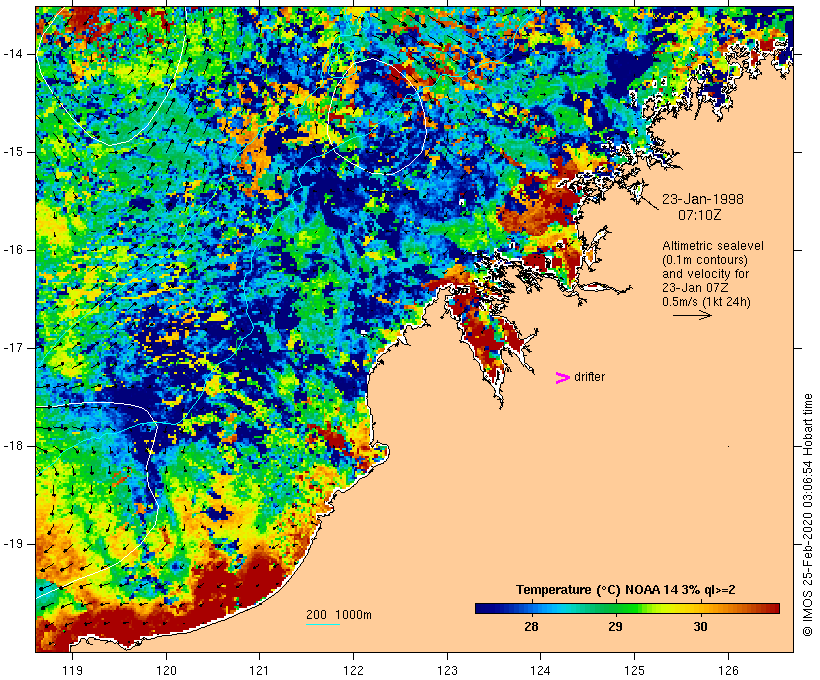Click the 0.5m/s velocity scale arrow

pyautogui.click(x=692, y=315)
